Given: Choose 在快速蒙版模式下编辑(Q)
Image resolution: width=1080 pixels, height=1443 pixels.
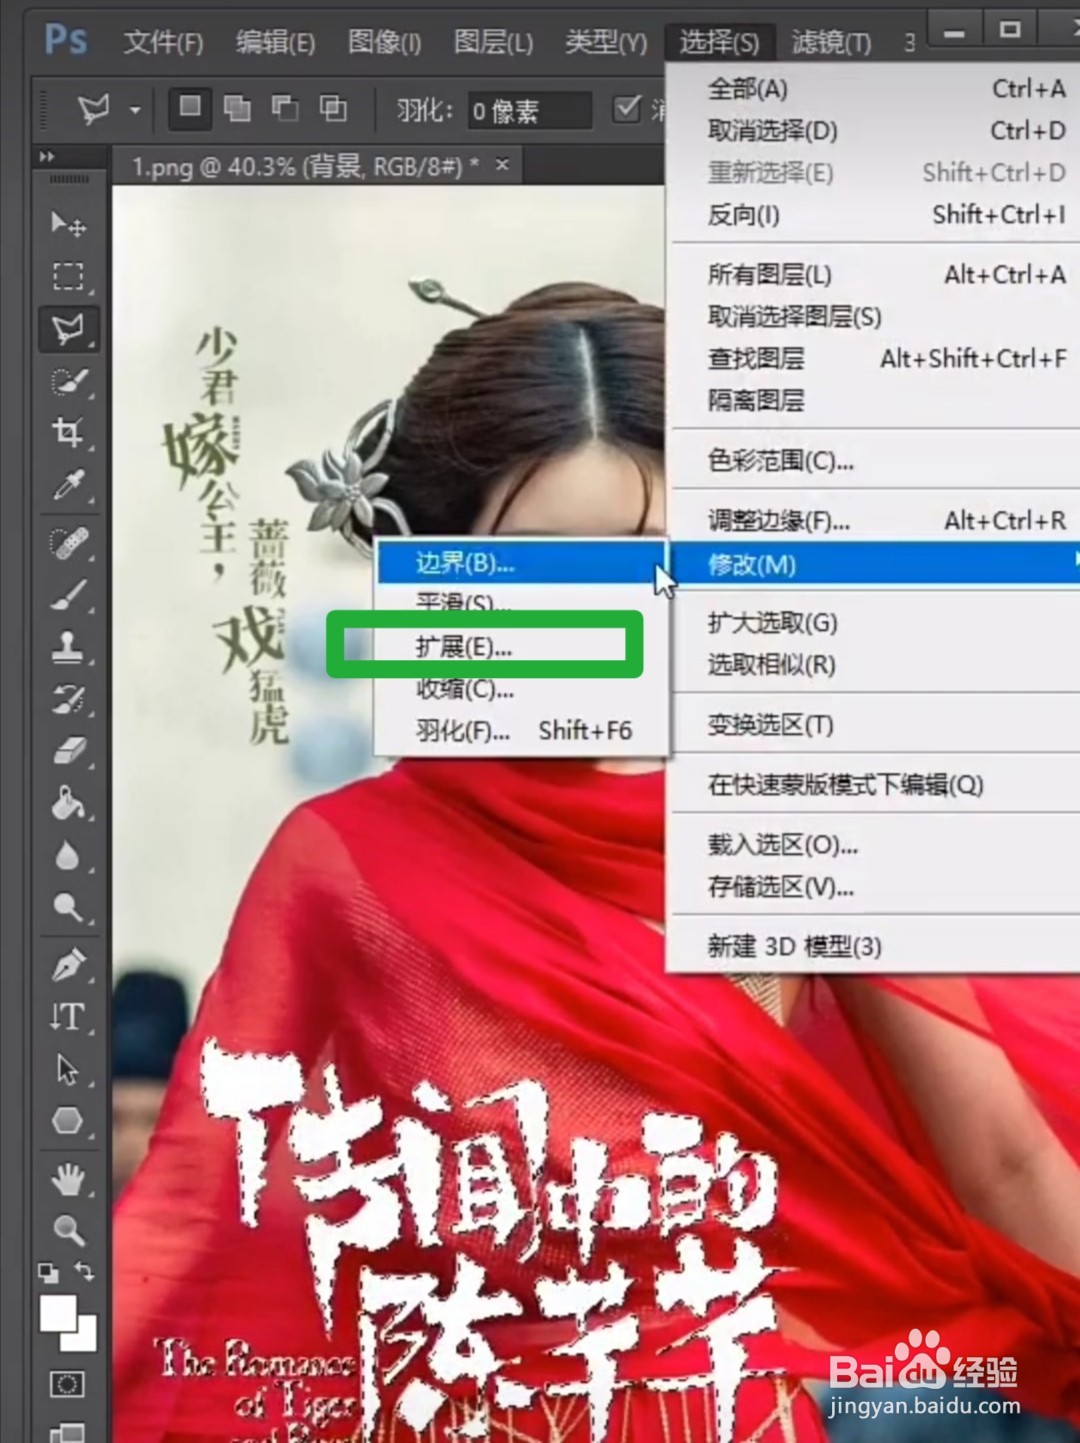Looking at the screenshot, I should pyautogui.click(x=873, y=785).
